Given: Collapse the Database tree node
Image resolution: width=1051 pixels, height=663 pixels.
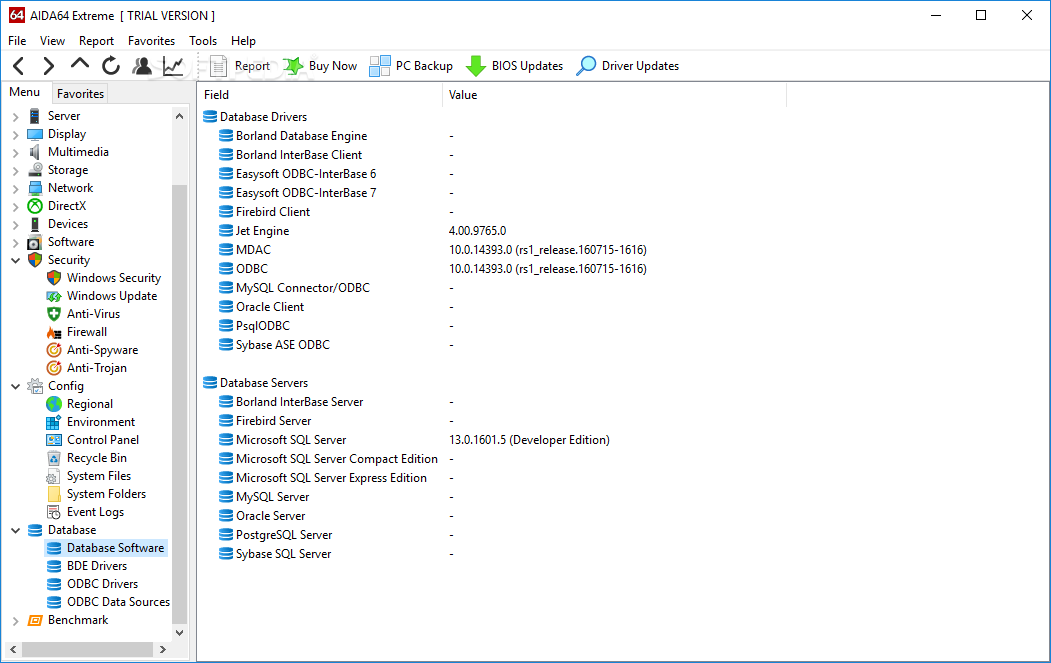Looking at the screenshot, I should (15, 530).
